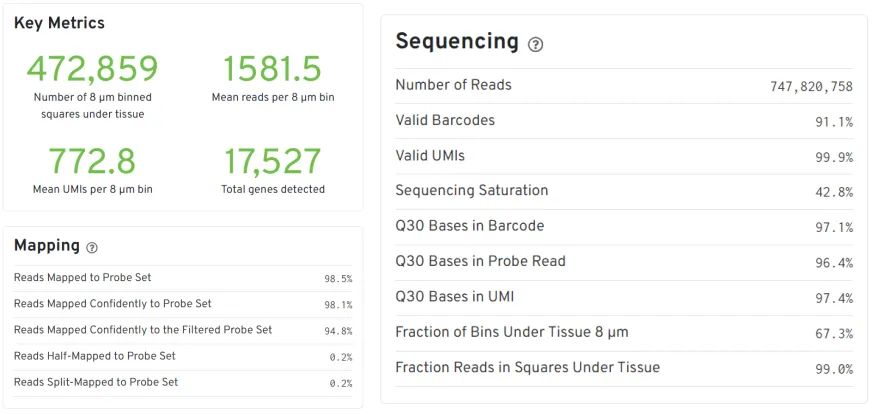Select the Sequencing Saturation row

(x=624, y=191)
